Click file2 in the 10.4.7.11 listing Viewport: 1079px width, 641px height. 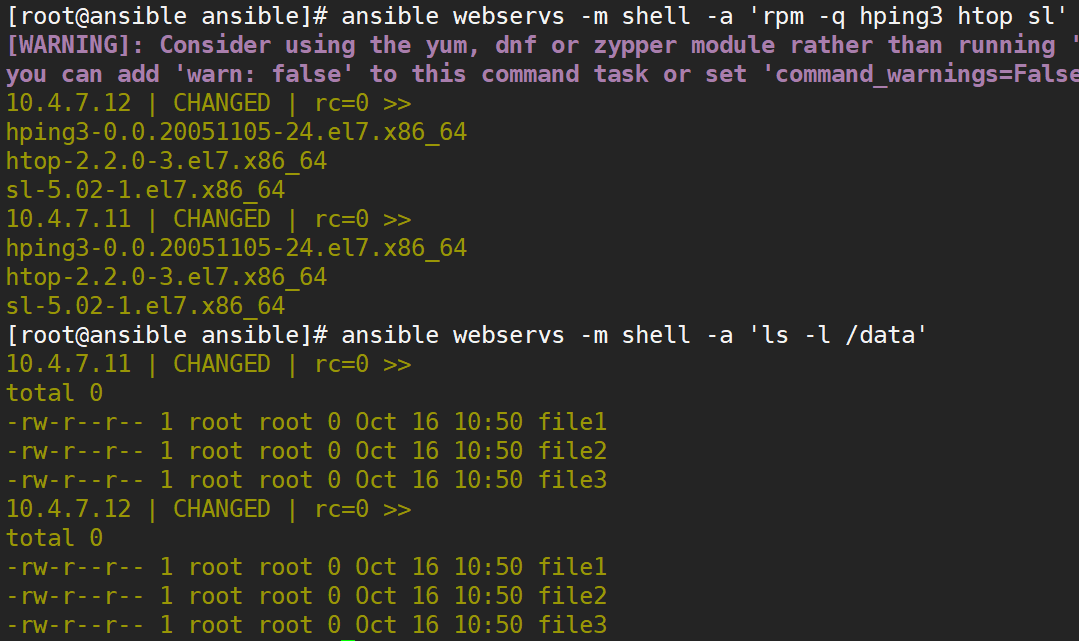pos(572,451)
